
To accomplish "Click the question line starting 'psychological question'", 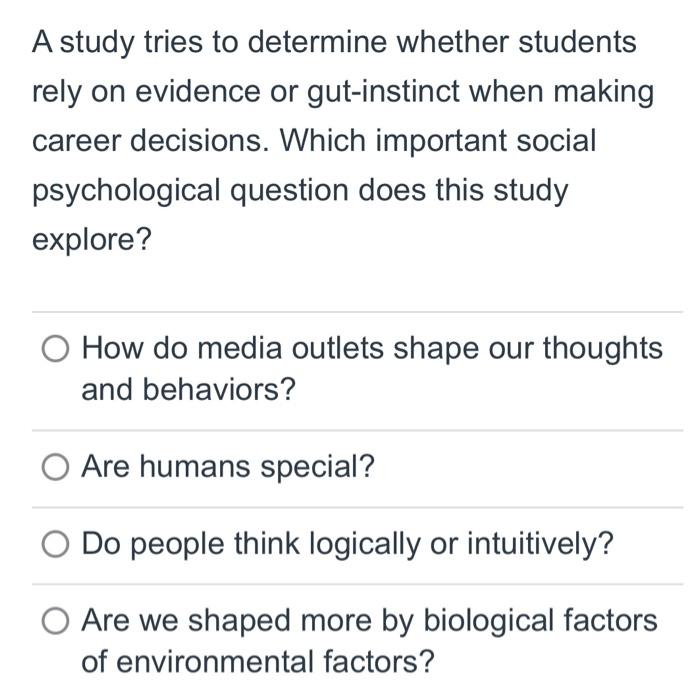I will [x=300, y=190].
